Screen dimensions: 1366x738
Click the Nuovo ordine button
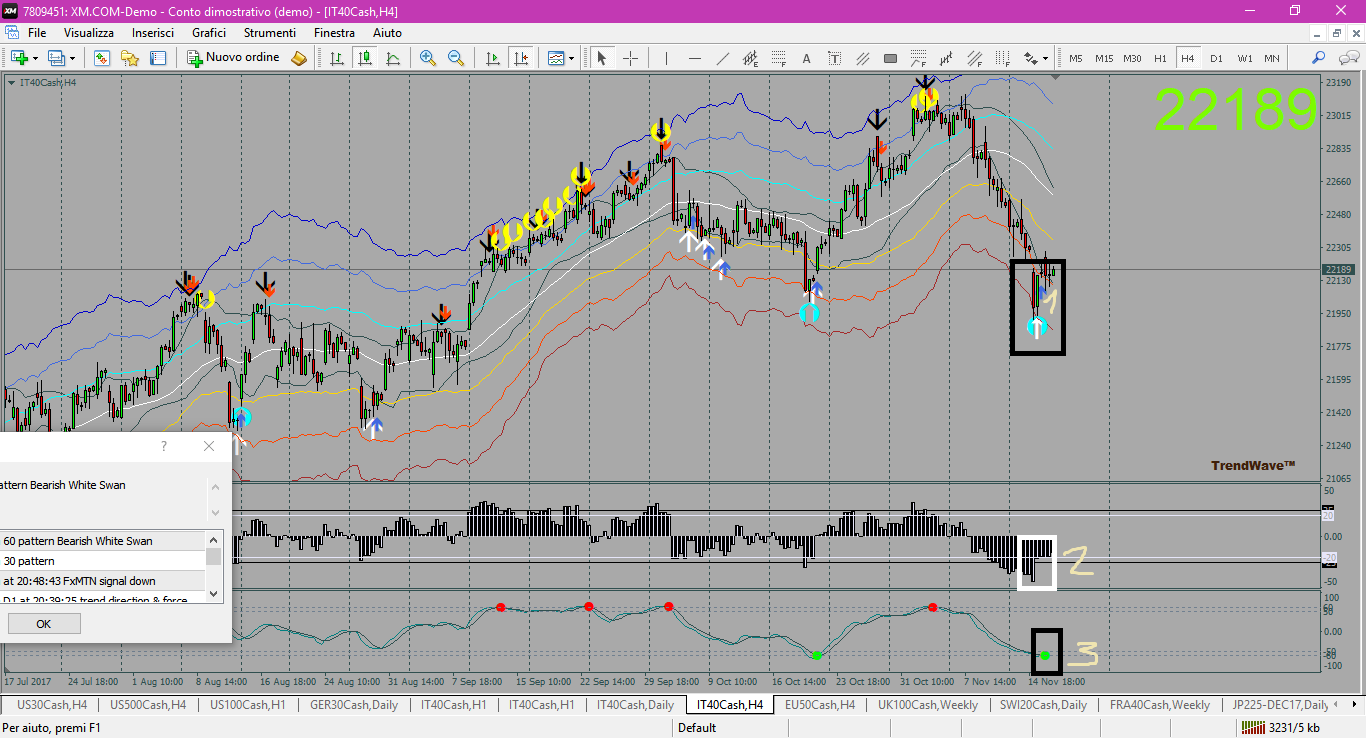234,58
